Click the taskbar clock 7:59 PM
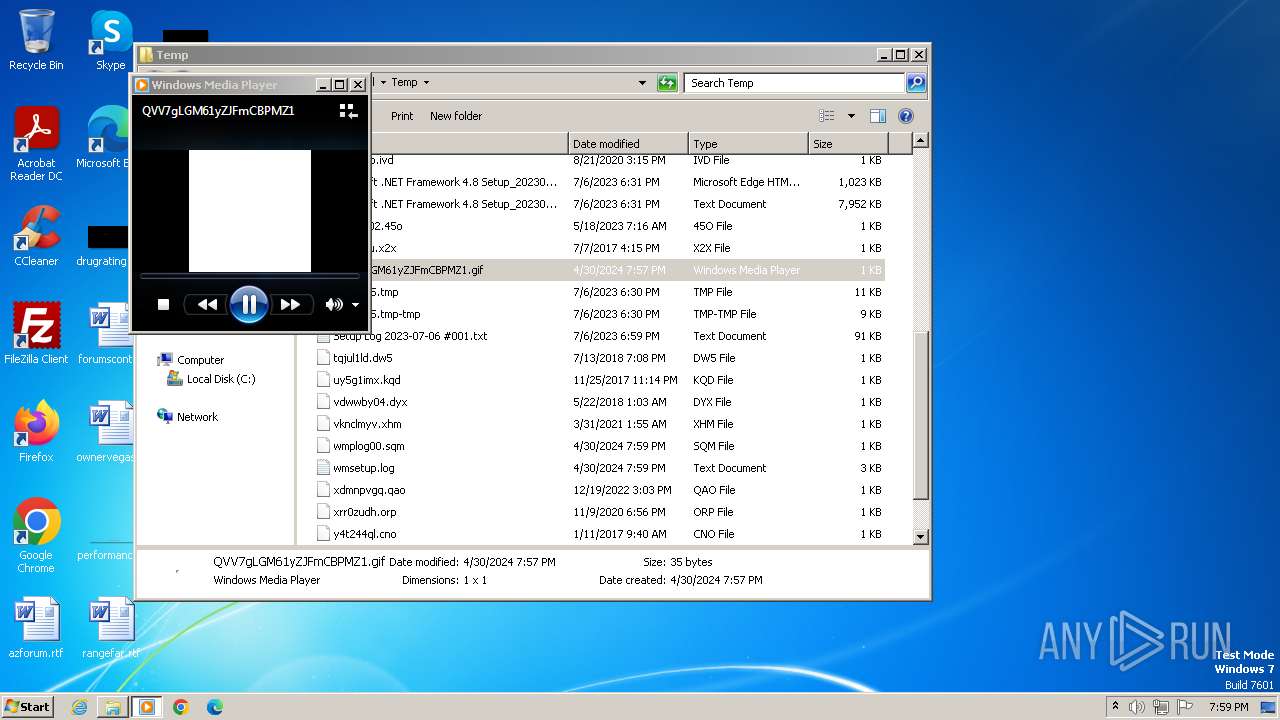This screenshot has width=1280, height=720. pyautogui.click(x=1228, y=707)
